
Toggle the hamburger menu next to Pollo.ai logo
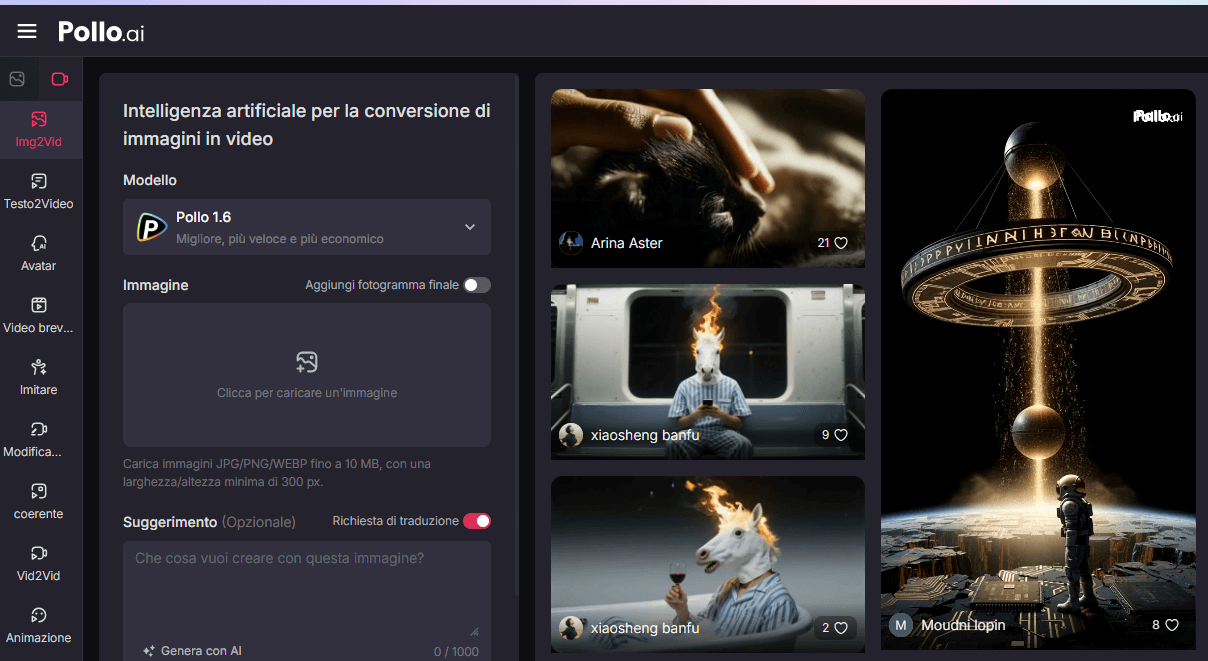pyautogui.click(x=26, y=30)
